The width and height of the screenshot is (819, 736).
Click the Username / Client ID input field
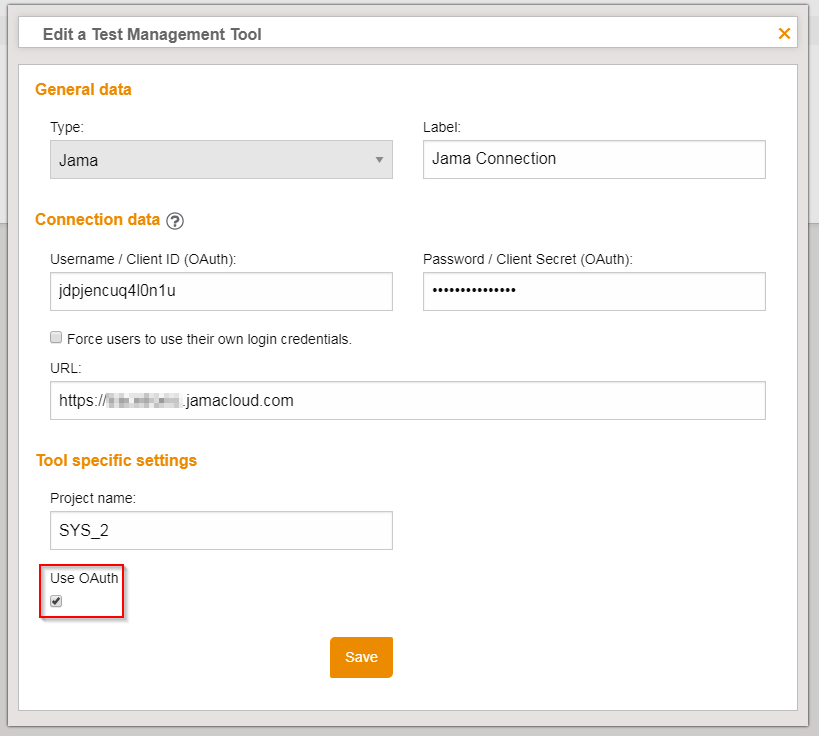click(x=221, y=292)
